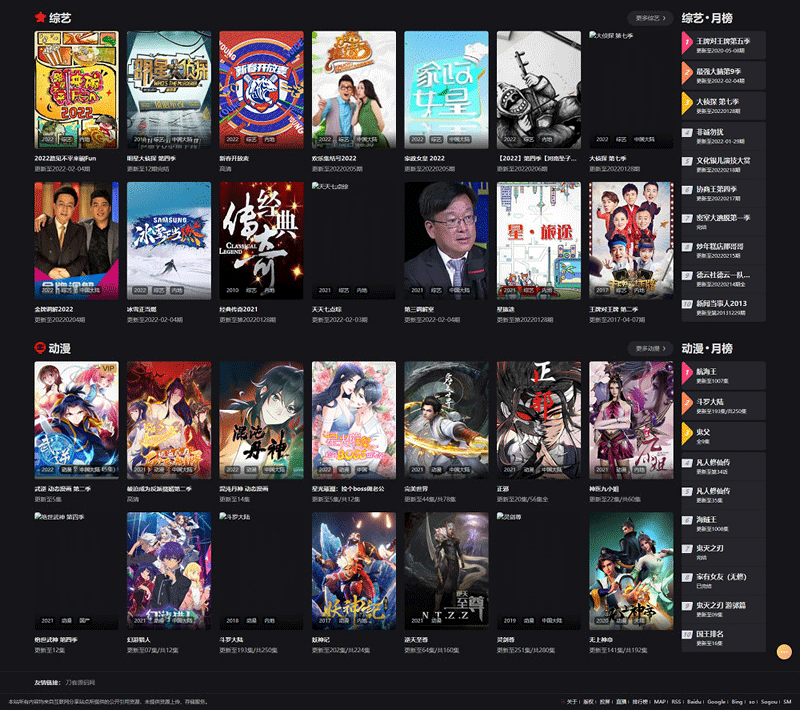
Task: Open 密室大逃脱第一季 in the ranking
Action: click(723, 222)
